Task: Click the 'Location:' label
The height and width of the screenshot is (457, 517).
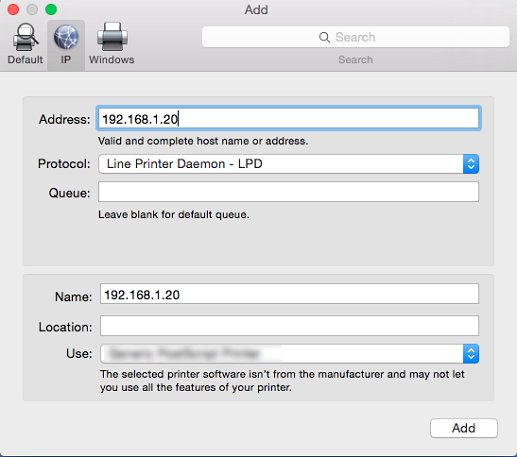Action: (65, 327)
